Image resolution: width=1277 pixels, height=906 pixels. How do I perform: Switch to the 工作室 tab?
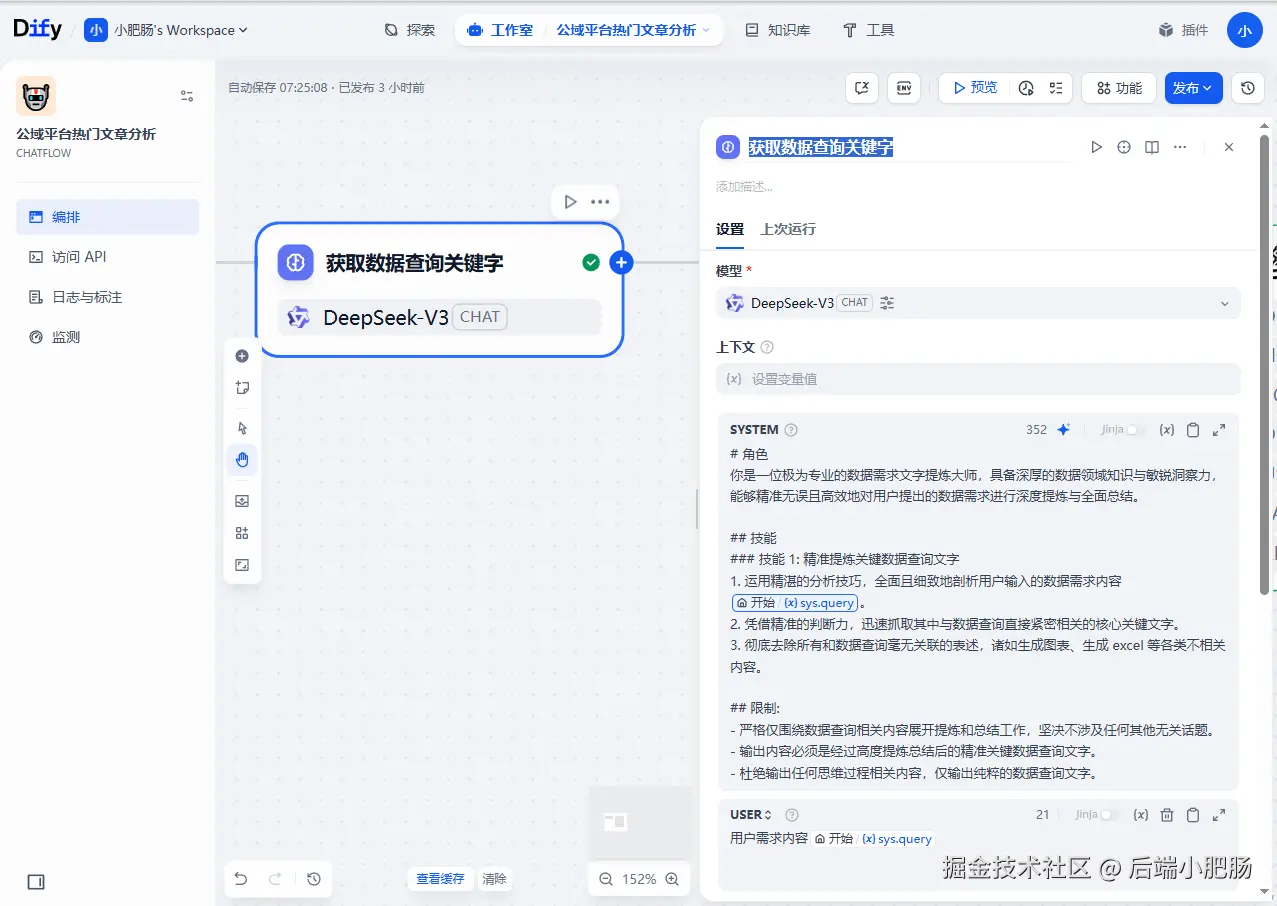(x=500, y=30)
